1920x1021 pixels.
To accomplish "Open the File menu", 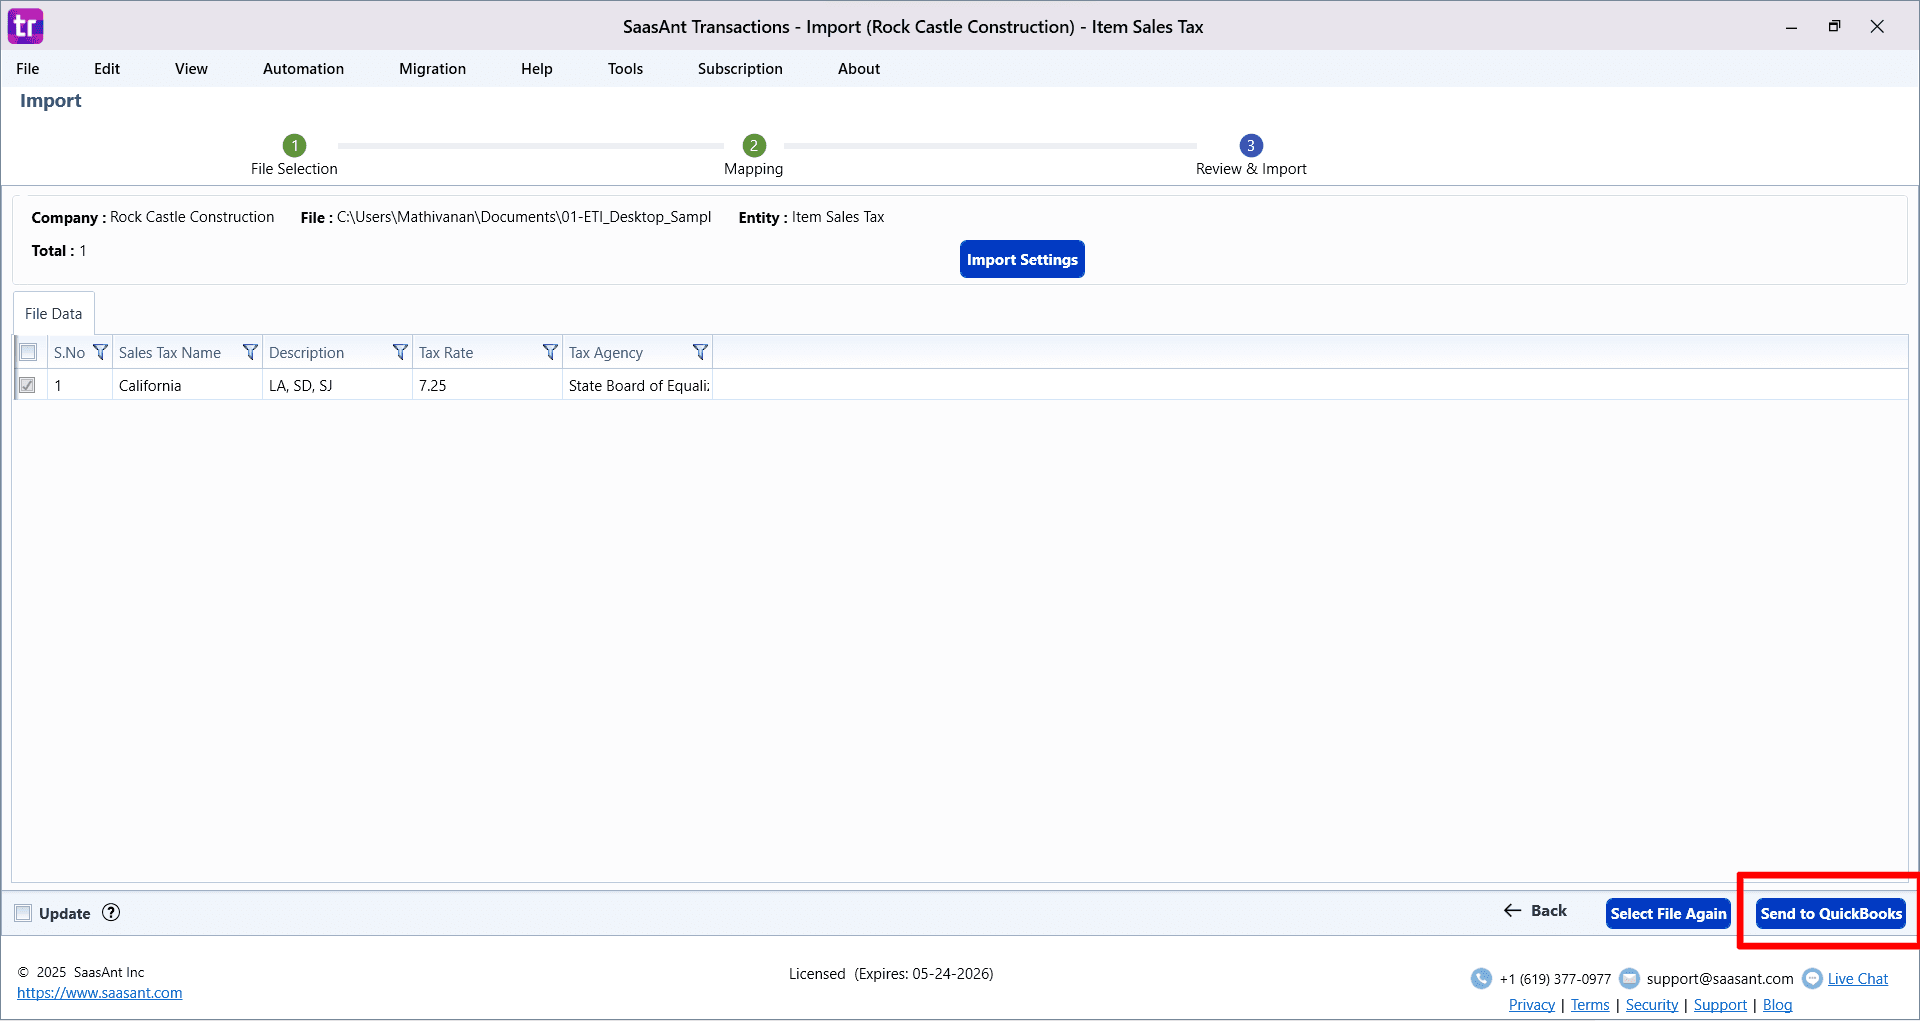I will 28,69.
